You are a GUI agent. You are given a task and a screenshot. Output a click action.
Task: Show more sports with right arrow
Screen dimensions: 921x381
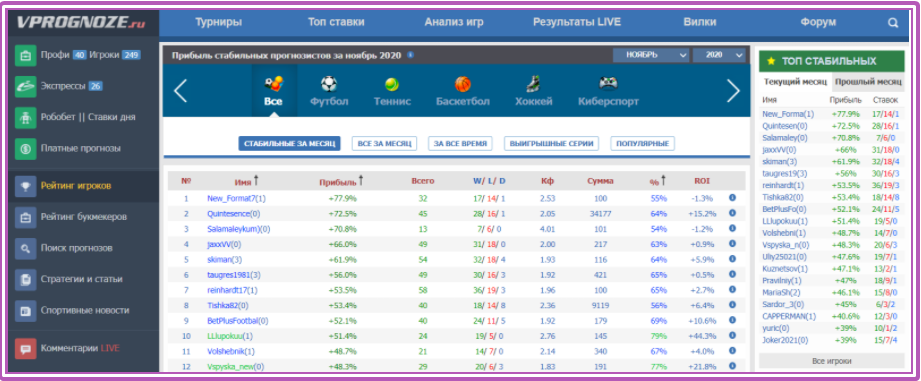point(733,91)
